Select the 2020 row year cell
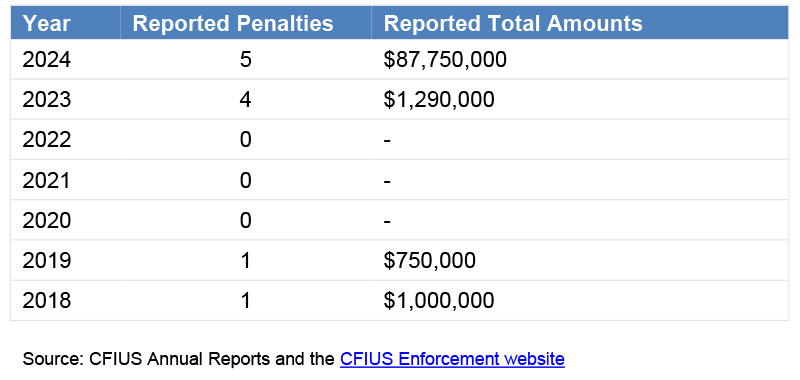Screen dimensions: 800x380 coord(65,220)
